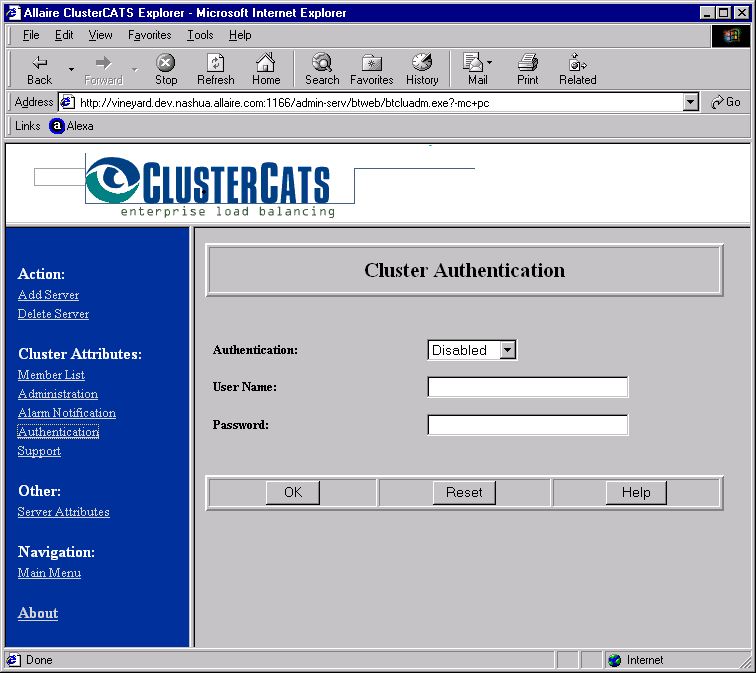Viewport: 756px width, 673px height.
Task: Open the Alexa link icon
Action: pyautogui.click(x=57, y=126)
